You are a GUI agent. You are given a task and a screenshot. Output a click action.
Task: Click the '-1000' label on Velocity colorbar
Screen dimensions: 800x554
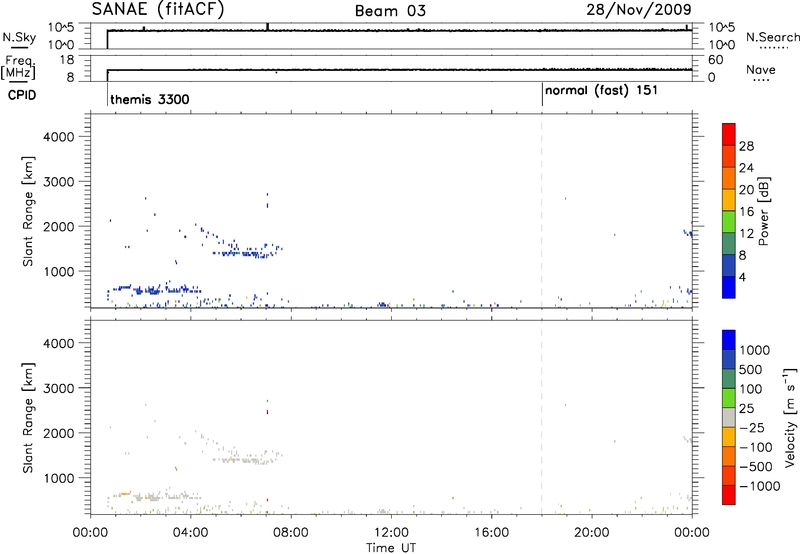coord(759,486)
